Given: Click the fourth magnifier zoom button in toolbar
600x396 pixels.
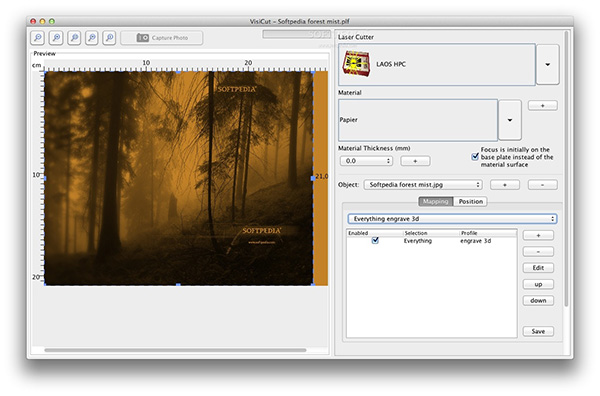Looking at the screenshot, I should pyautogui.click(x=92, y=38).
